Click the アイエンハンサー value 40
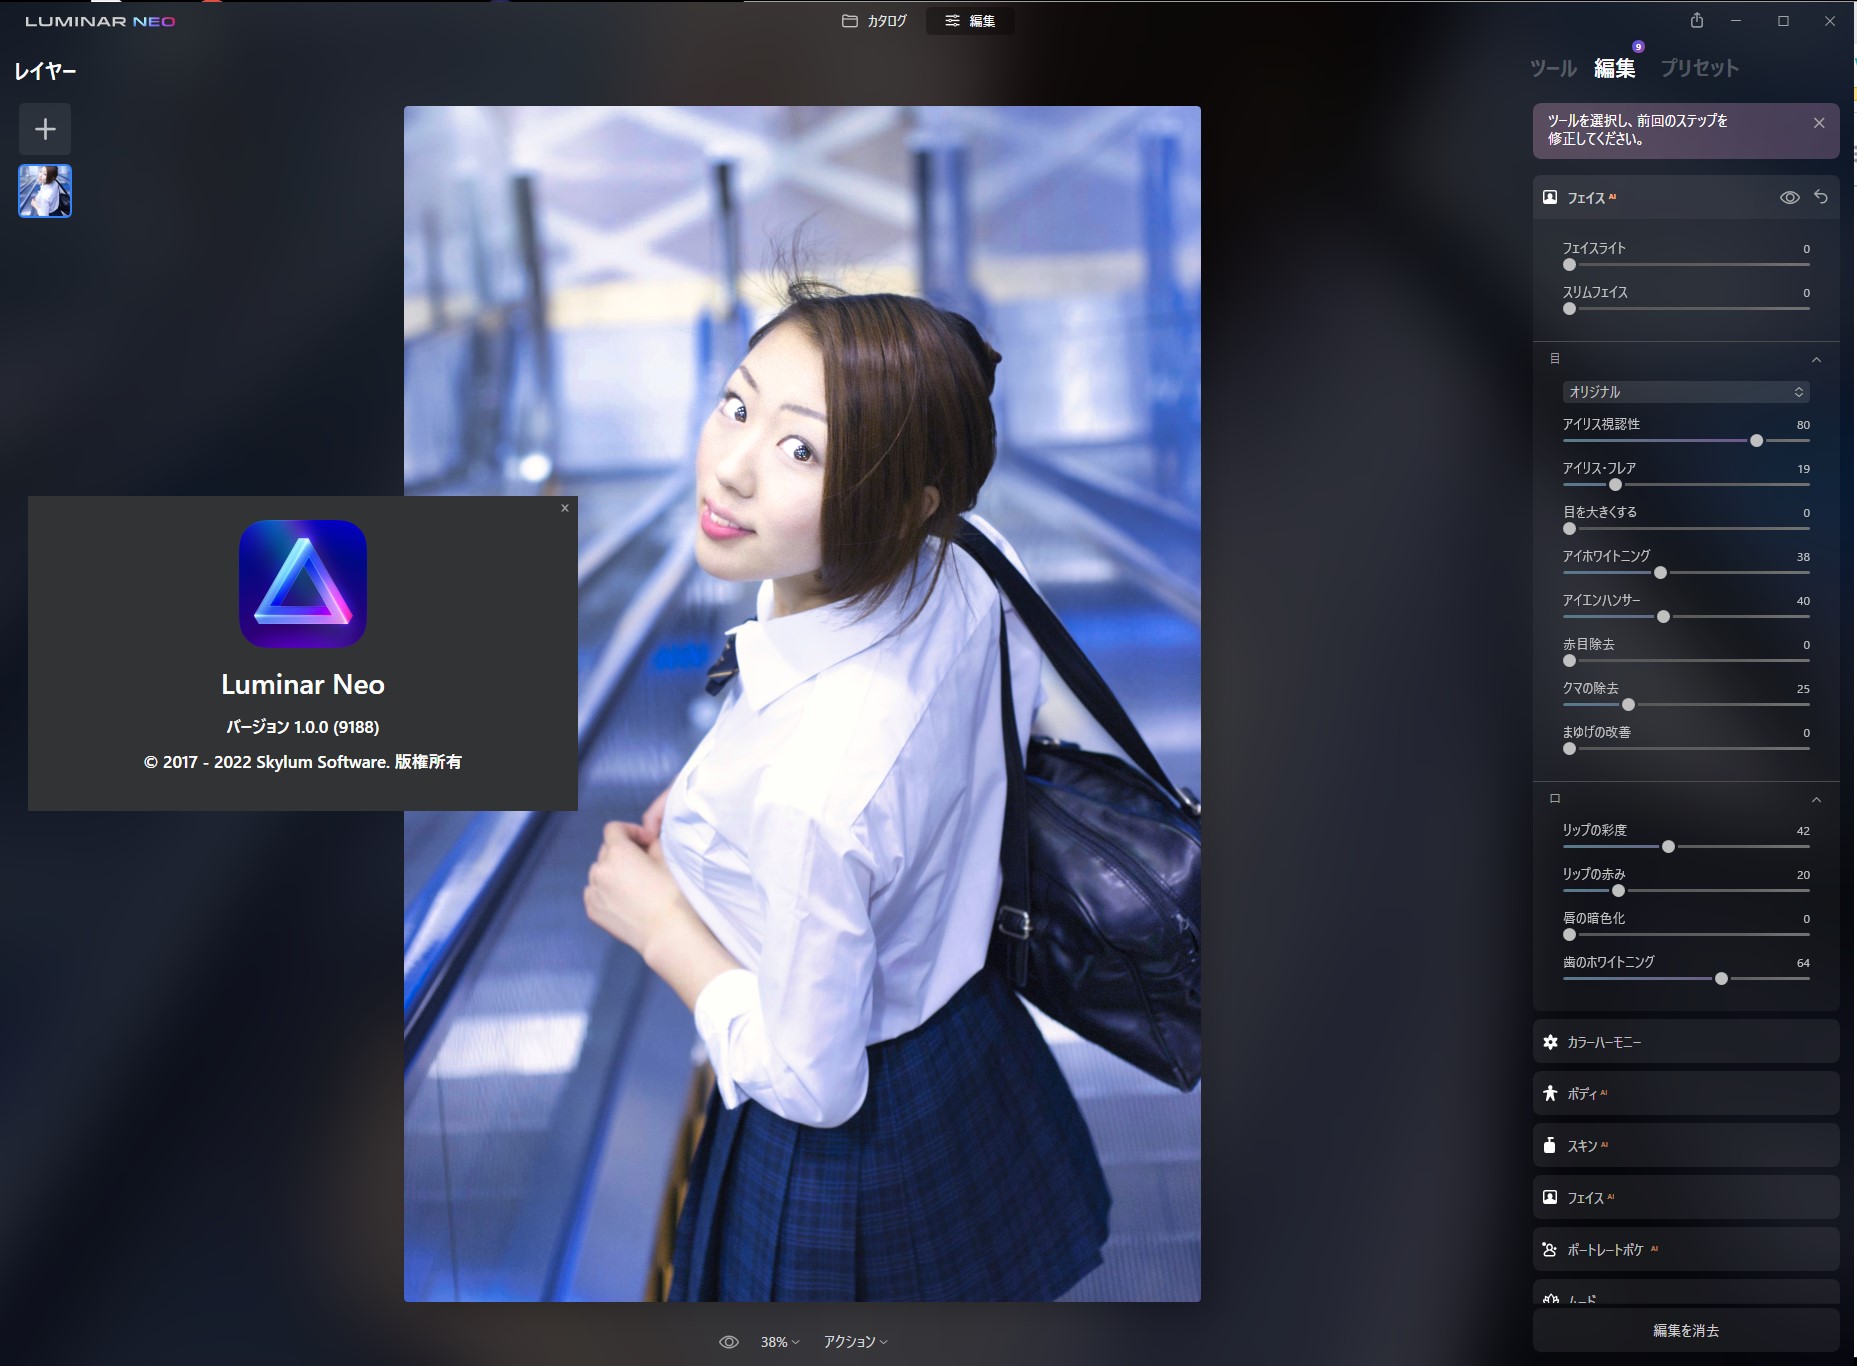The image size is (1857, 1366). (x=1803, y=601)
